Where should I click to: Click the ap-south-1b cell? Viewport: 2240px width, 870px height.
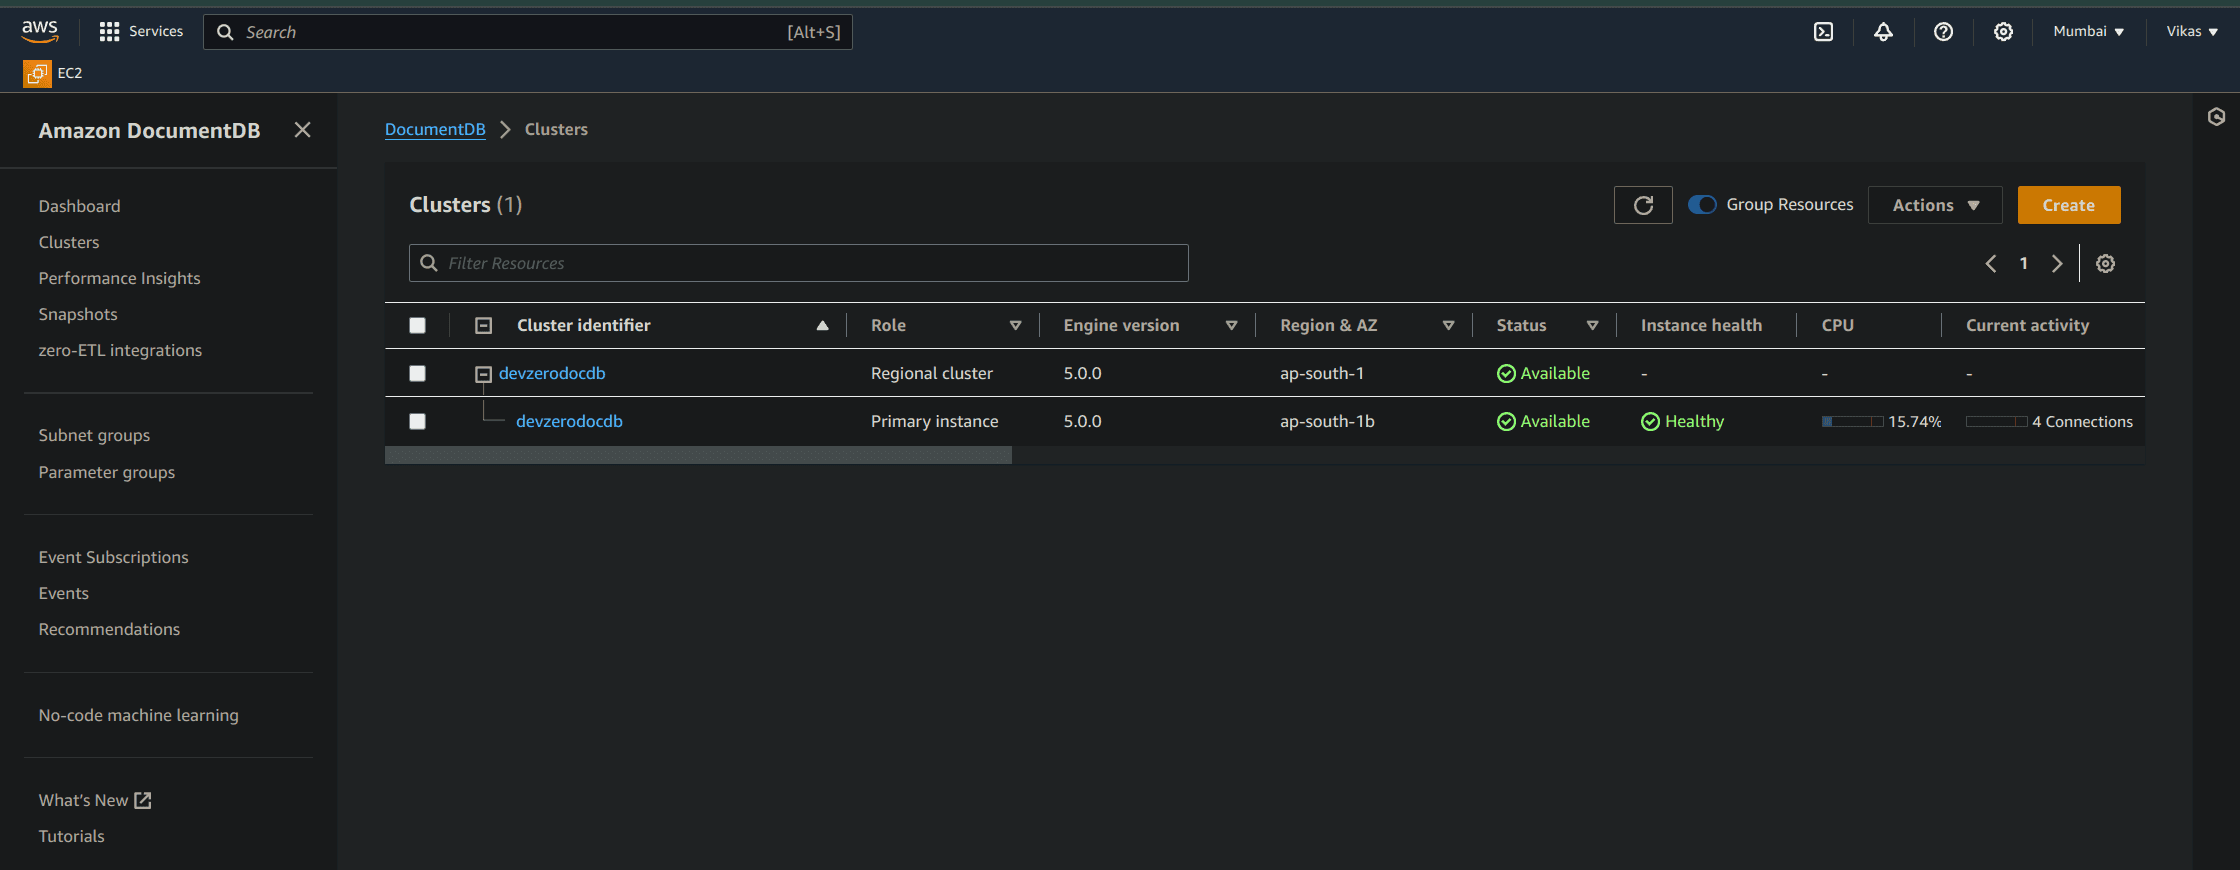coord(1327,421)
